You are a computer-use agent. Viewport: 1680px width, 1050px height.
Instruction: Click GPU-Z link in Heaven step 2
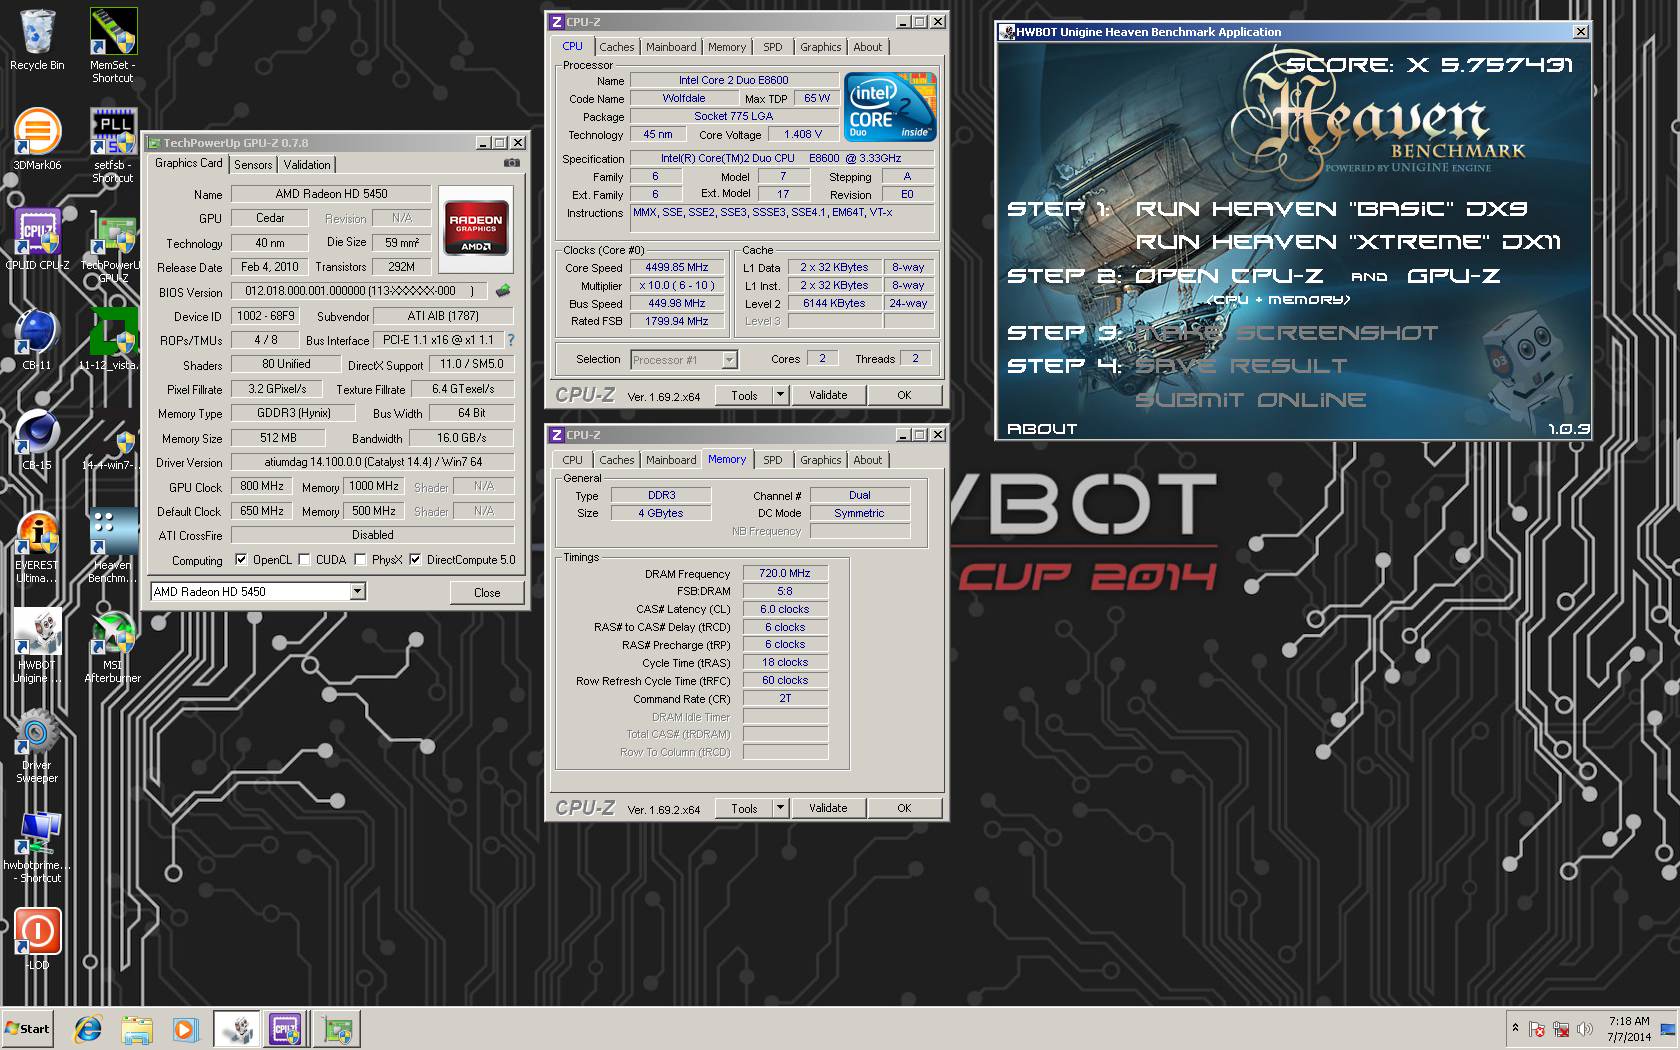pos(1454,276)
